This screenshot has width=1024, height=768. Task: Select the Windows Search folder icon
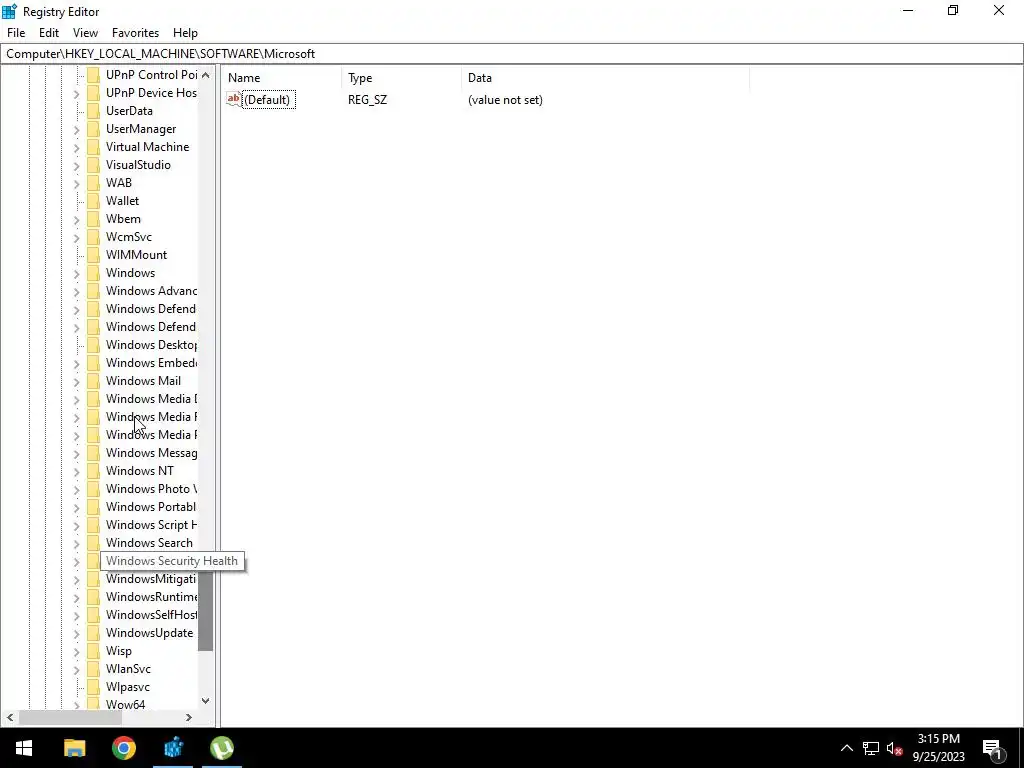click(93, 543)
